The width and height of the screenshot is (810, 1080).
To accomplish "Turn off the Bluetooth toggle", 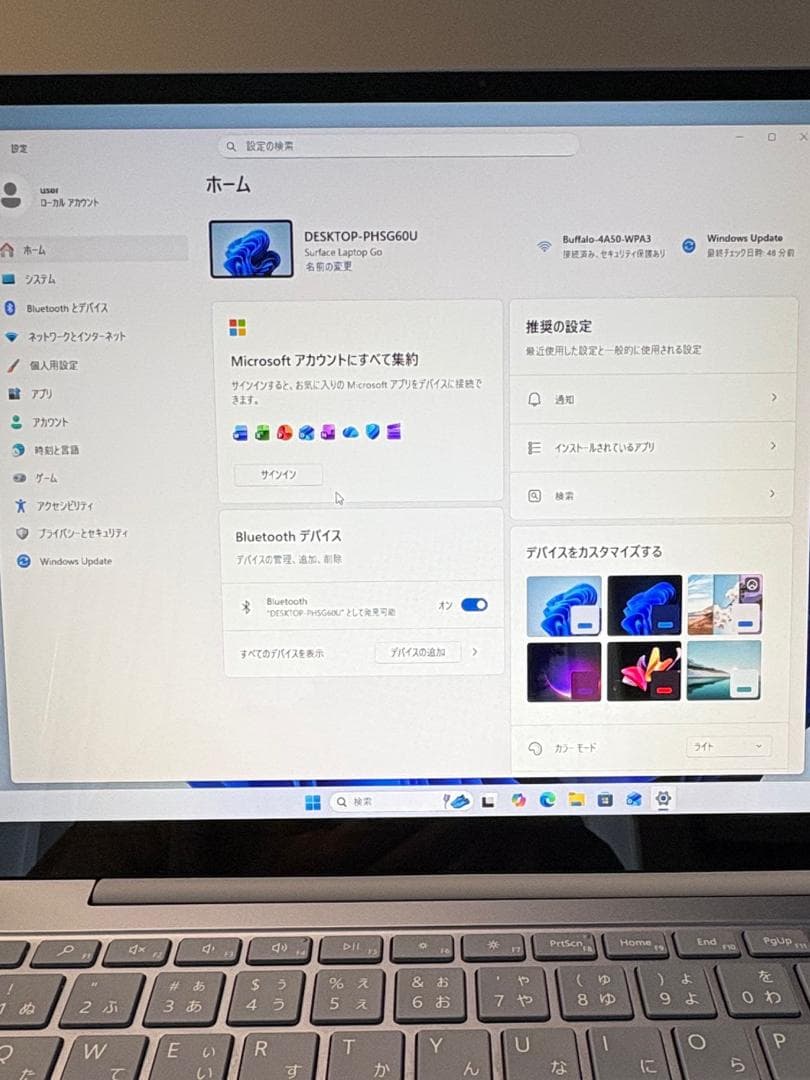I will pyautogui.click(x=476, y=604).
